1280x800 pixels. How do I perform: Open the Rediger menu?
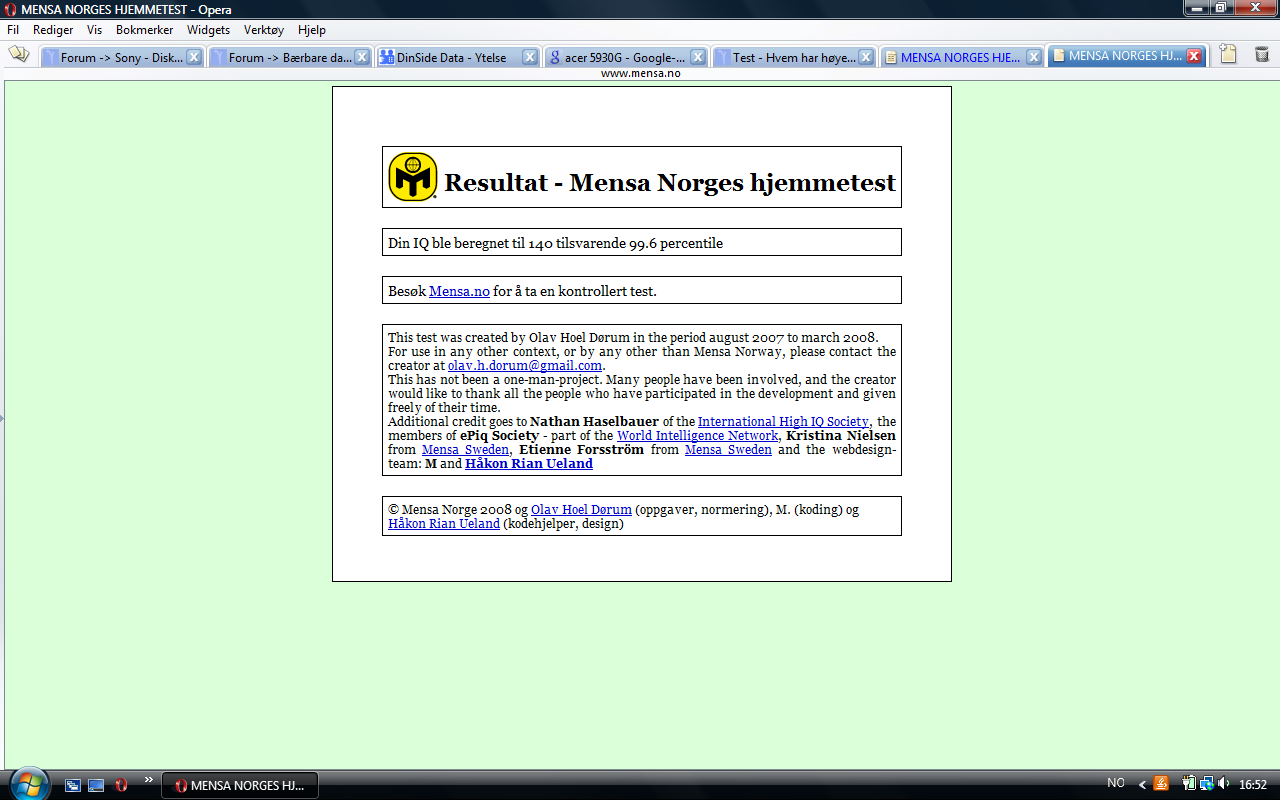tap(53, 30)
